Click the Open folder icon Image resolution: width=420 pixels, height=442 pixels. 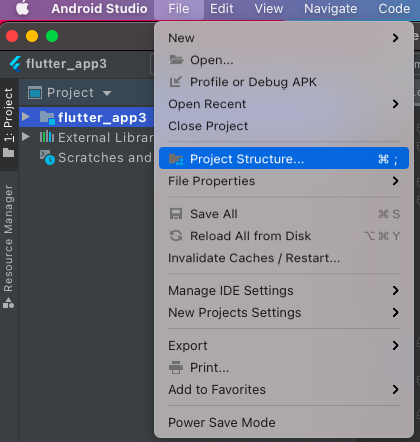pyautogui.click(x=176, y=60)
